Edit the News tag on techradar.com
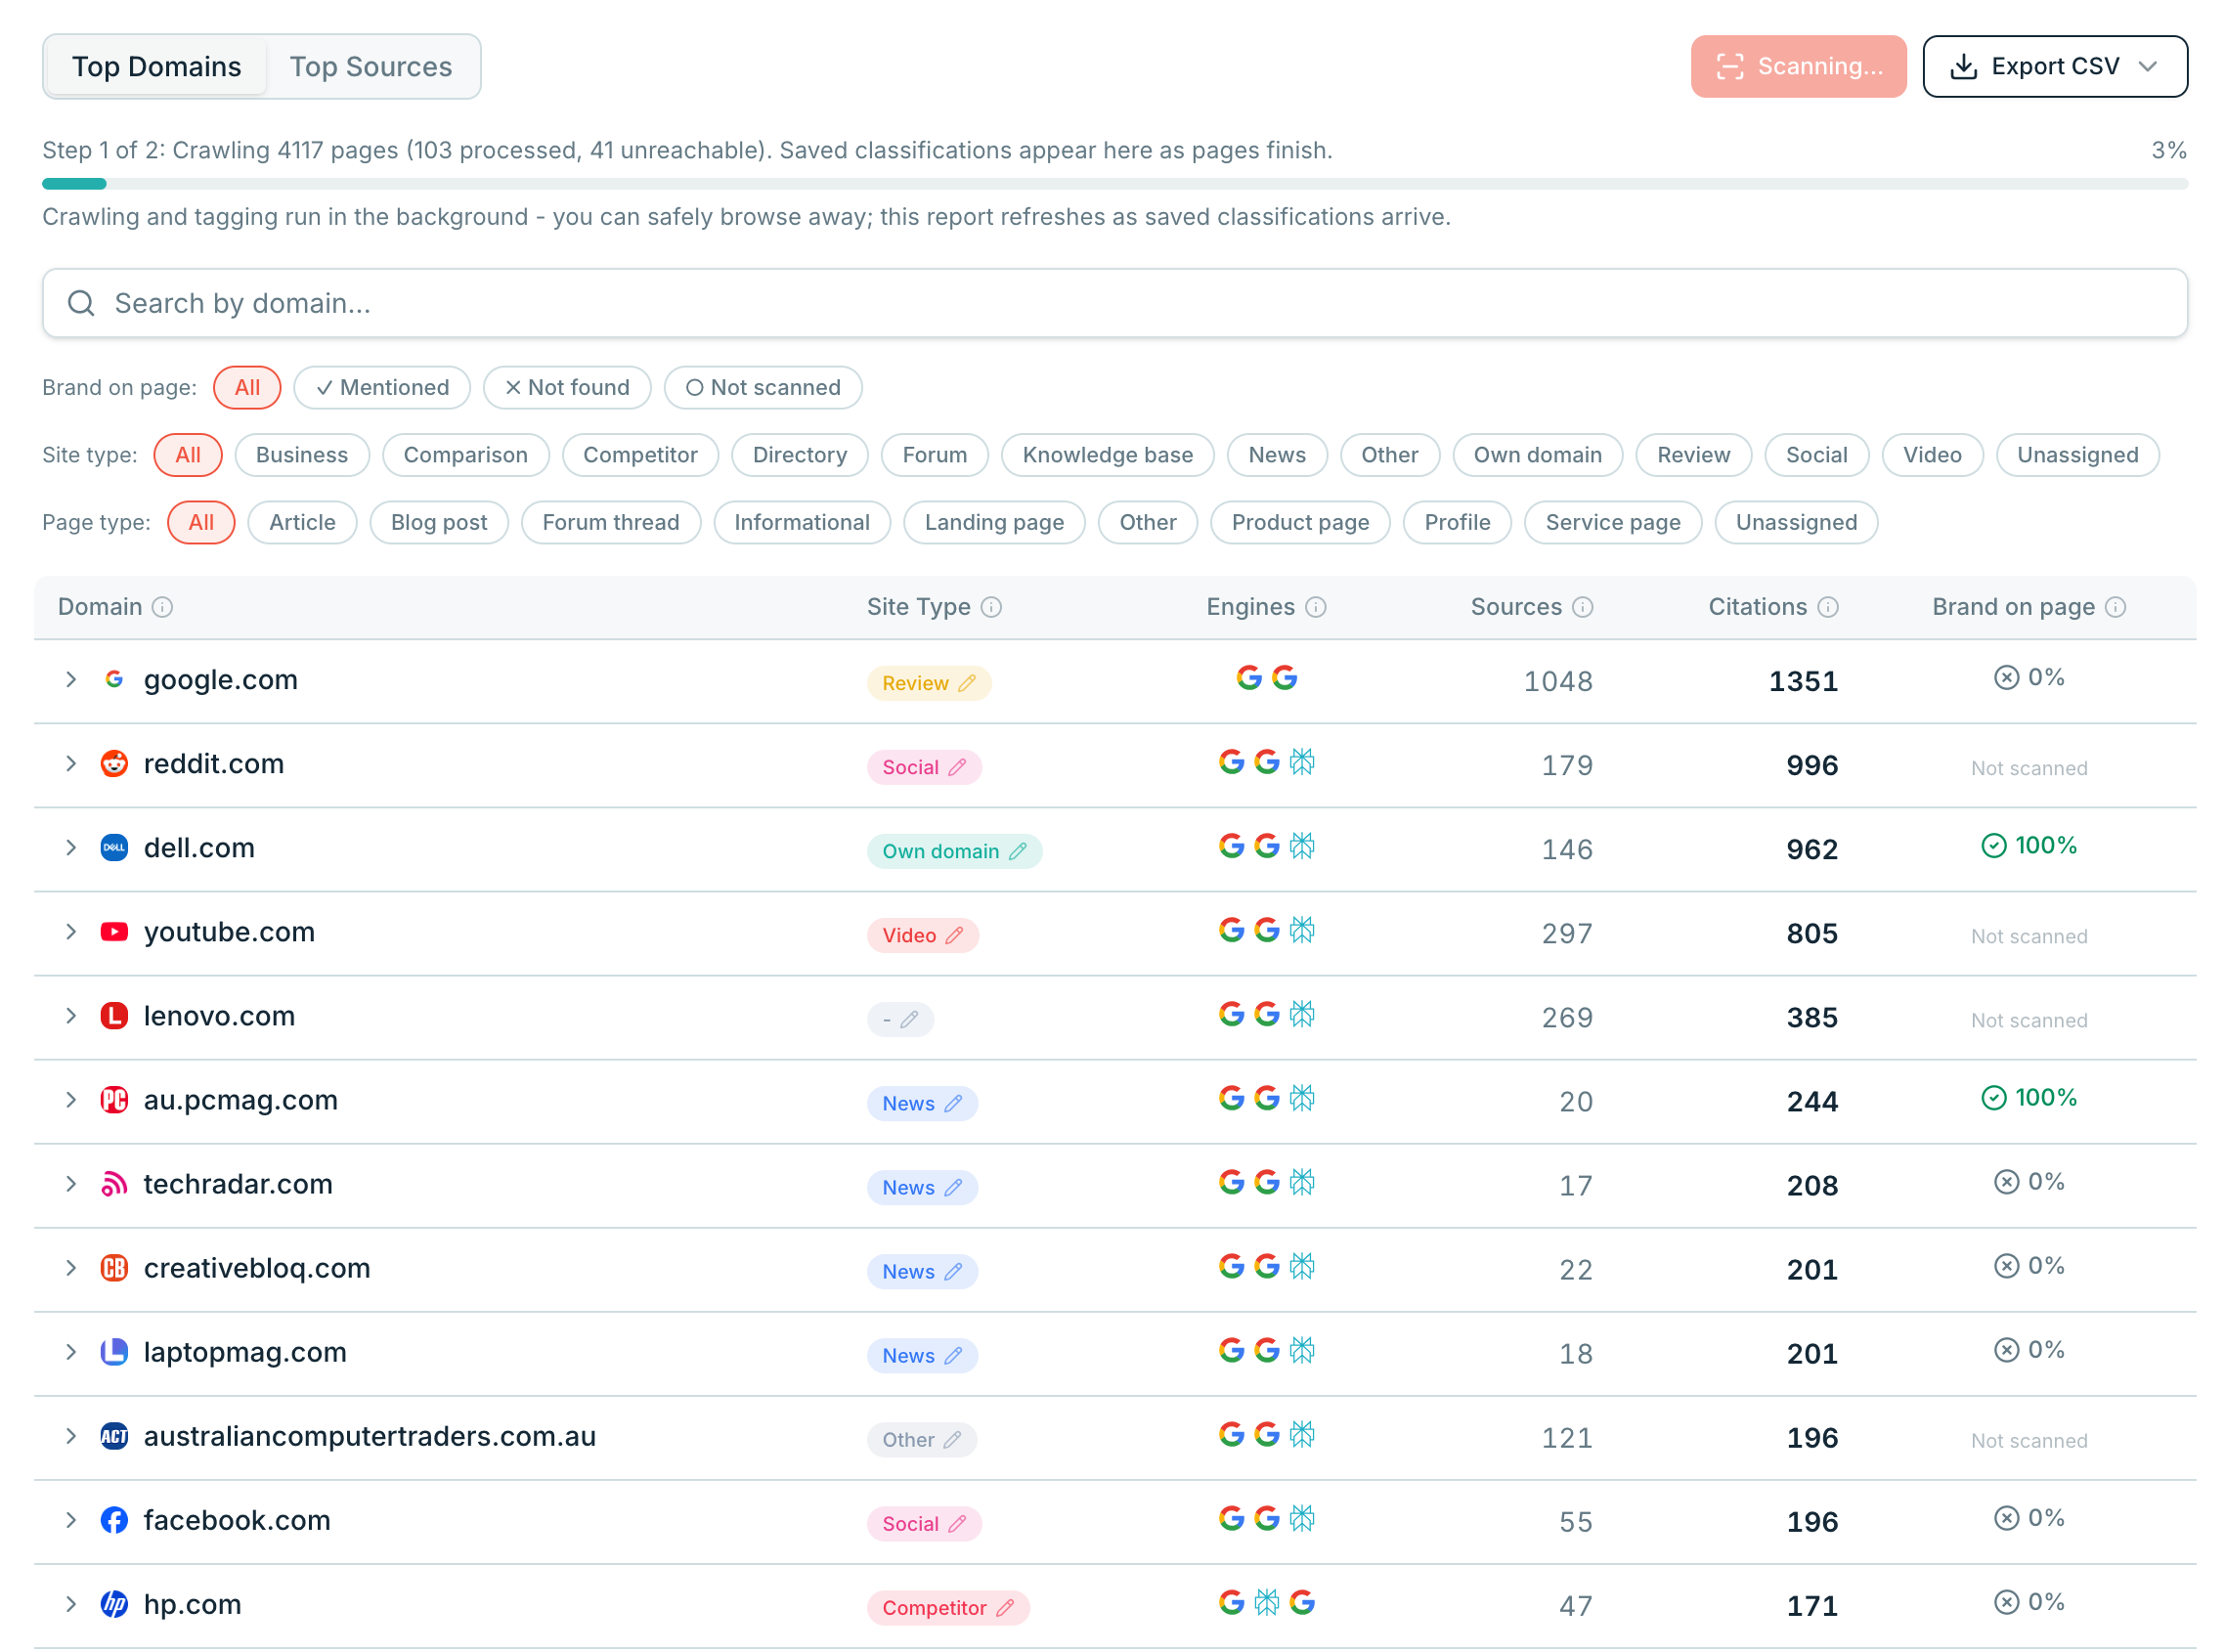Image resolution: width=2225 pixels, height=1652 pixels. 953,1187
